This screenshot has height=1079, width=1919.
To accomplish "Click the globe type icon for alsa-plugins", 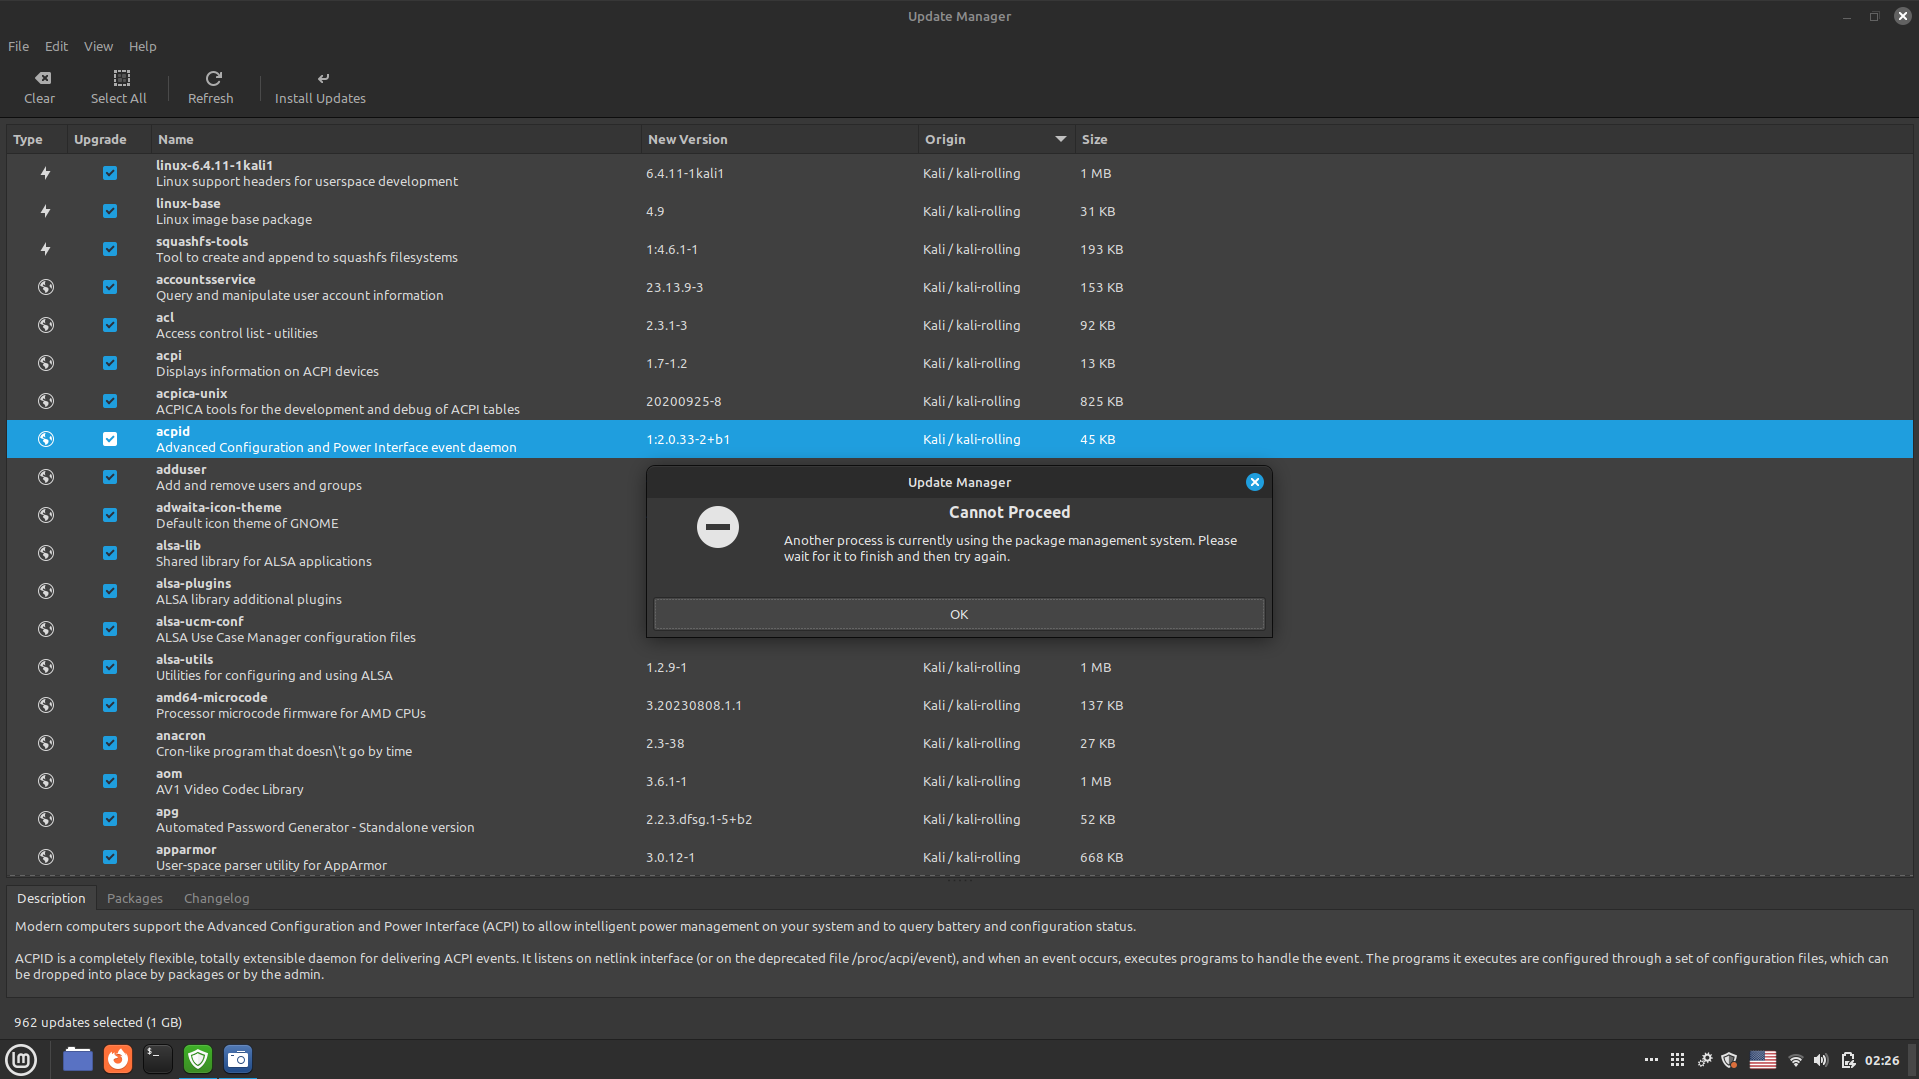I will tap(46, 591).
